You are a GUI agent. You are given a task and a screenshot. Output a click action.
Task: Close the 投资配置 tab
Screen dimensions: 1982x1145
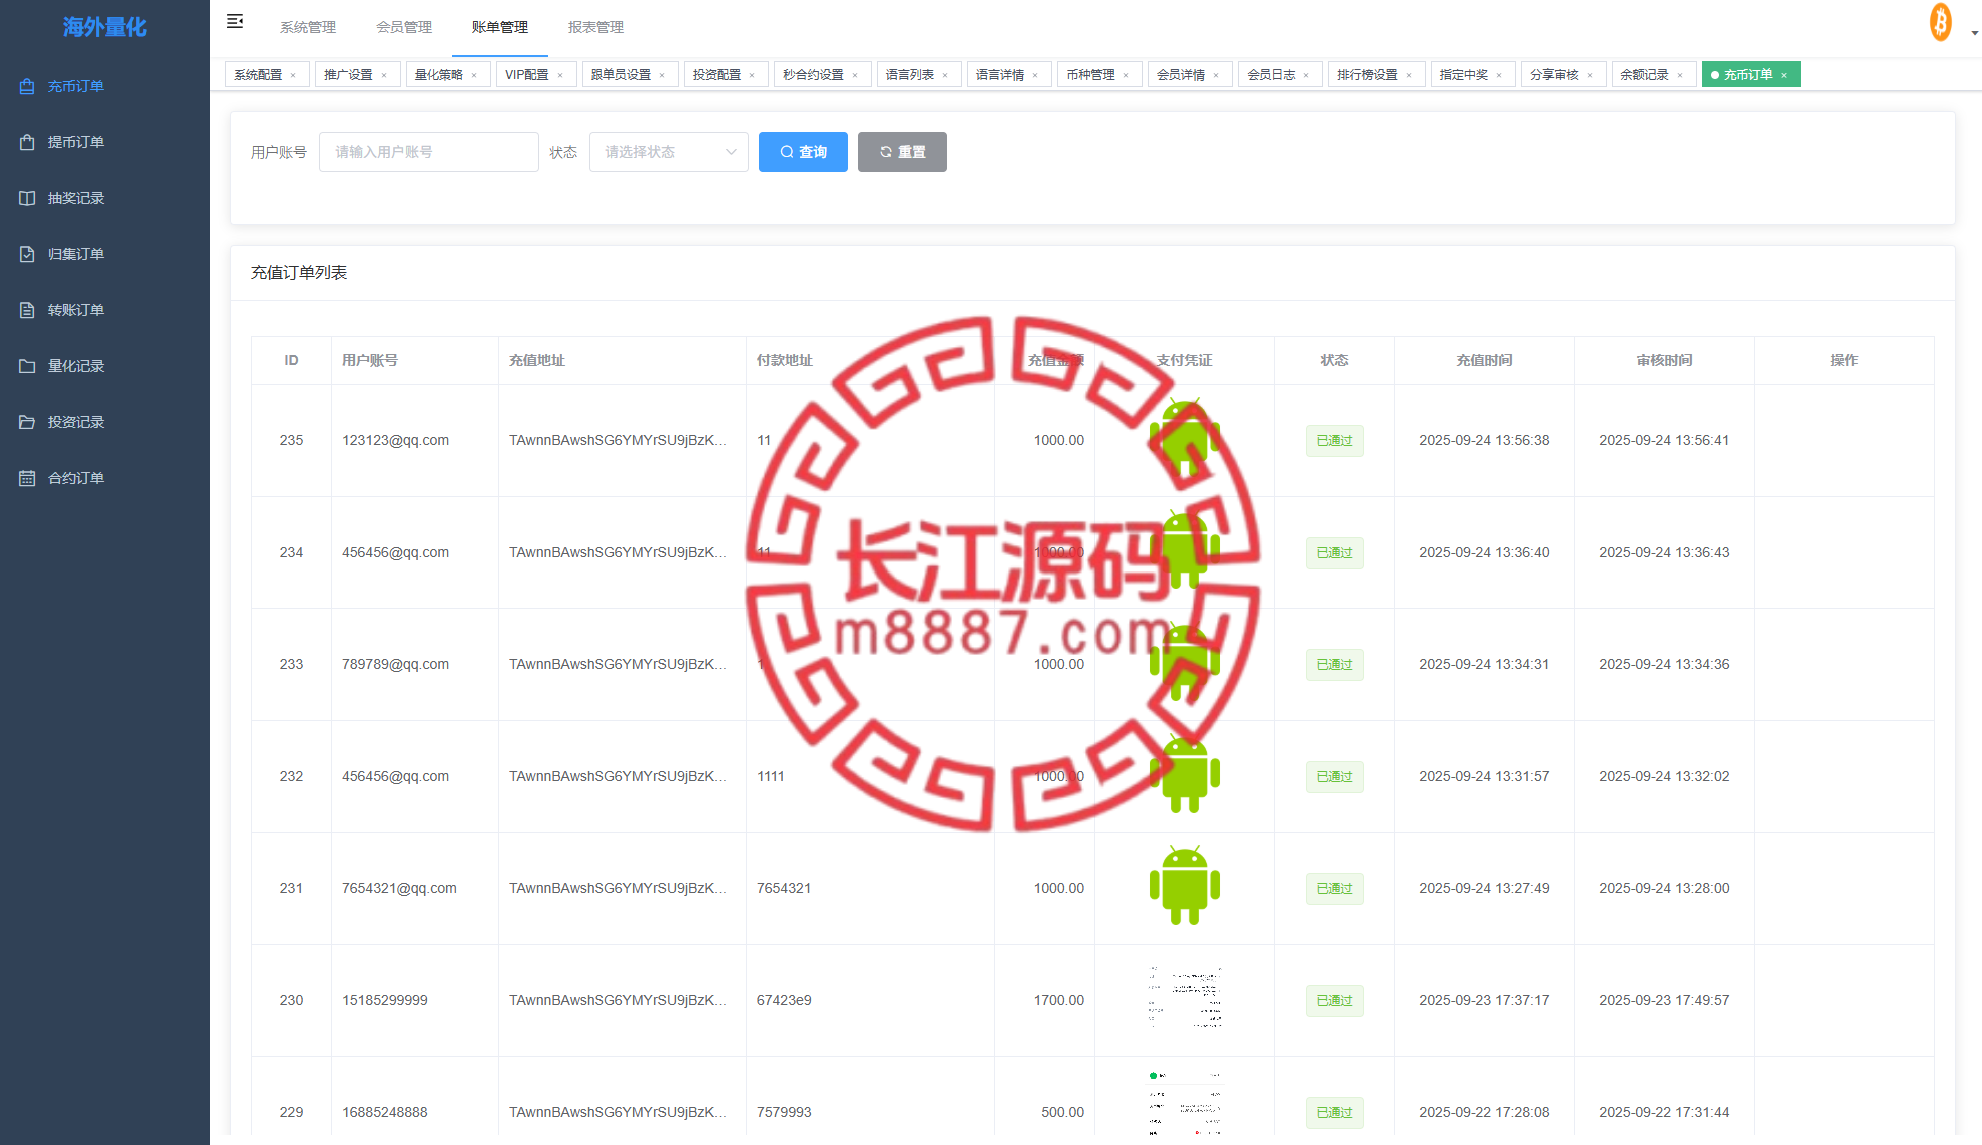(x=752, y=76)
